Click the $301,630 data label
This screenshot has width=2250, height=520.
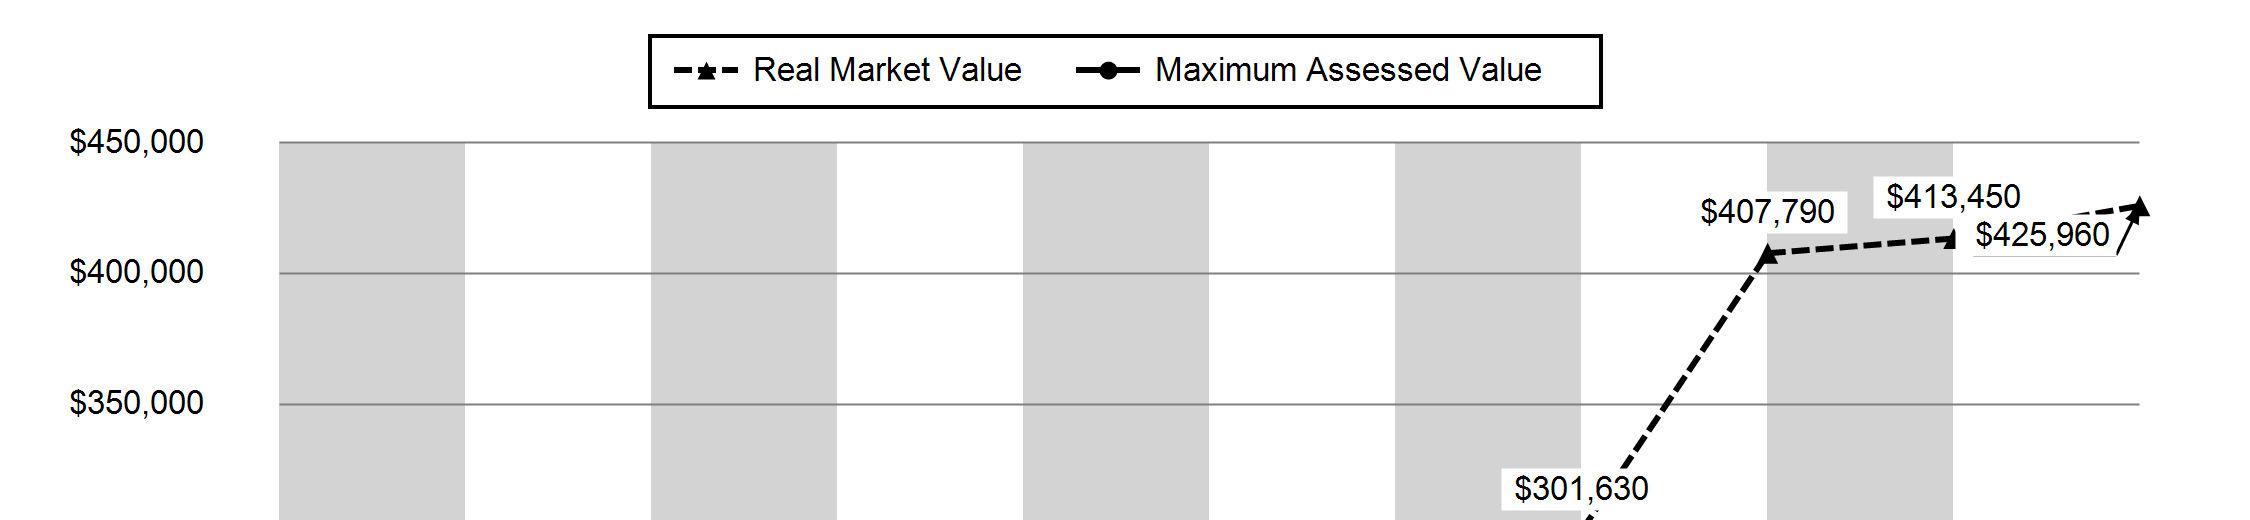pyautogui.click(x=1581, y=488)
